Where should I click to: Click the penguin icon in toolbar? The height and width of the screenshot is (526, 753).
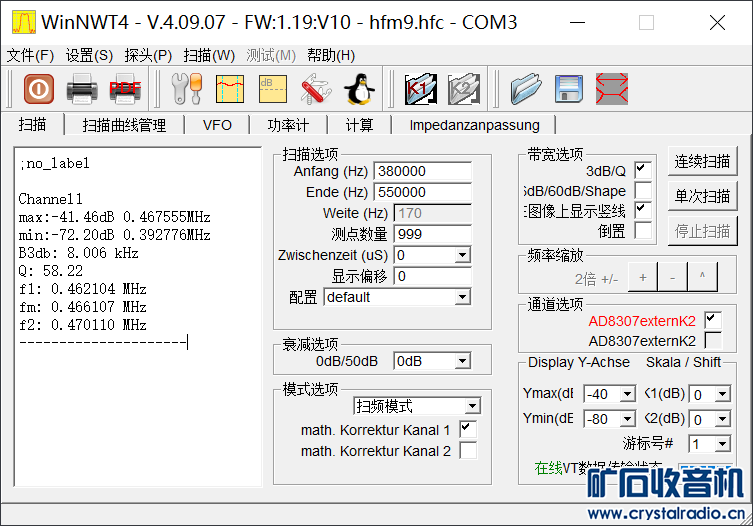(x=360, y=89)
